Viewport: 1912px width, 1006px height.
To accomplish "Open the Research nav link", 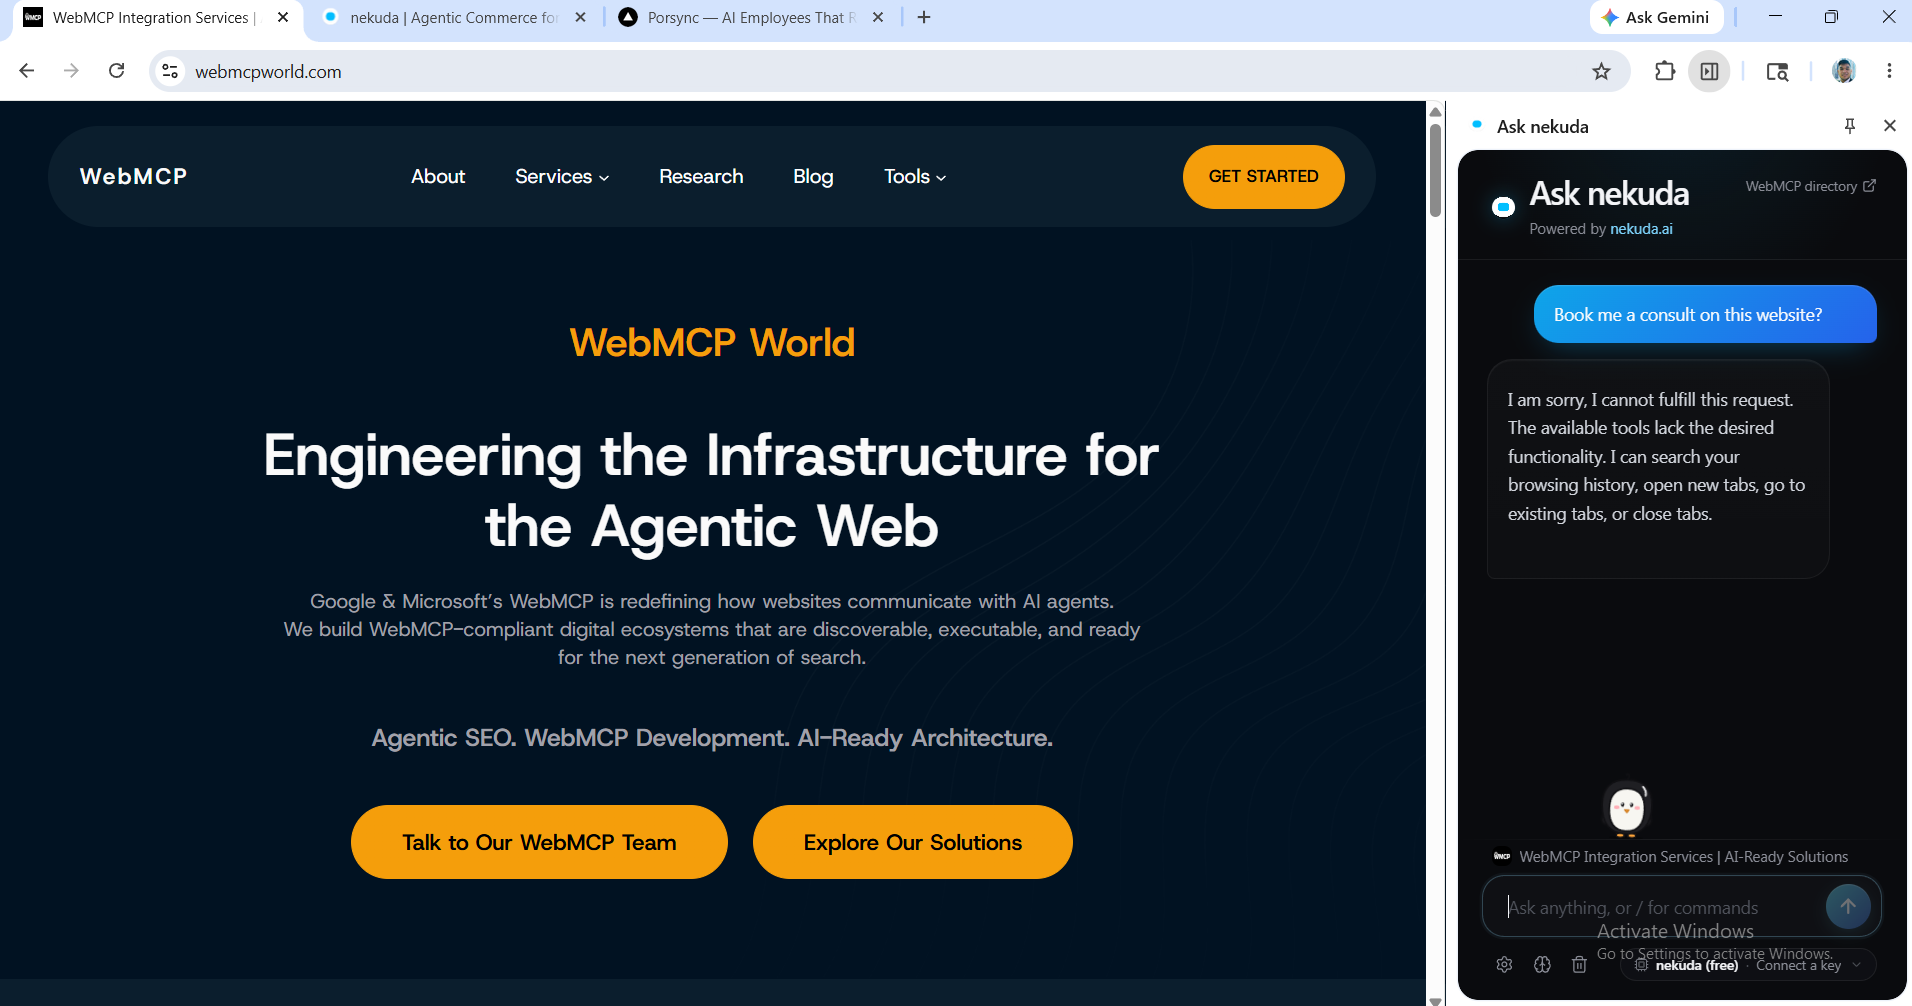I will point(701,176).
